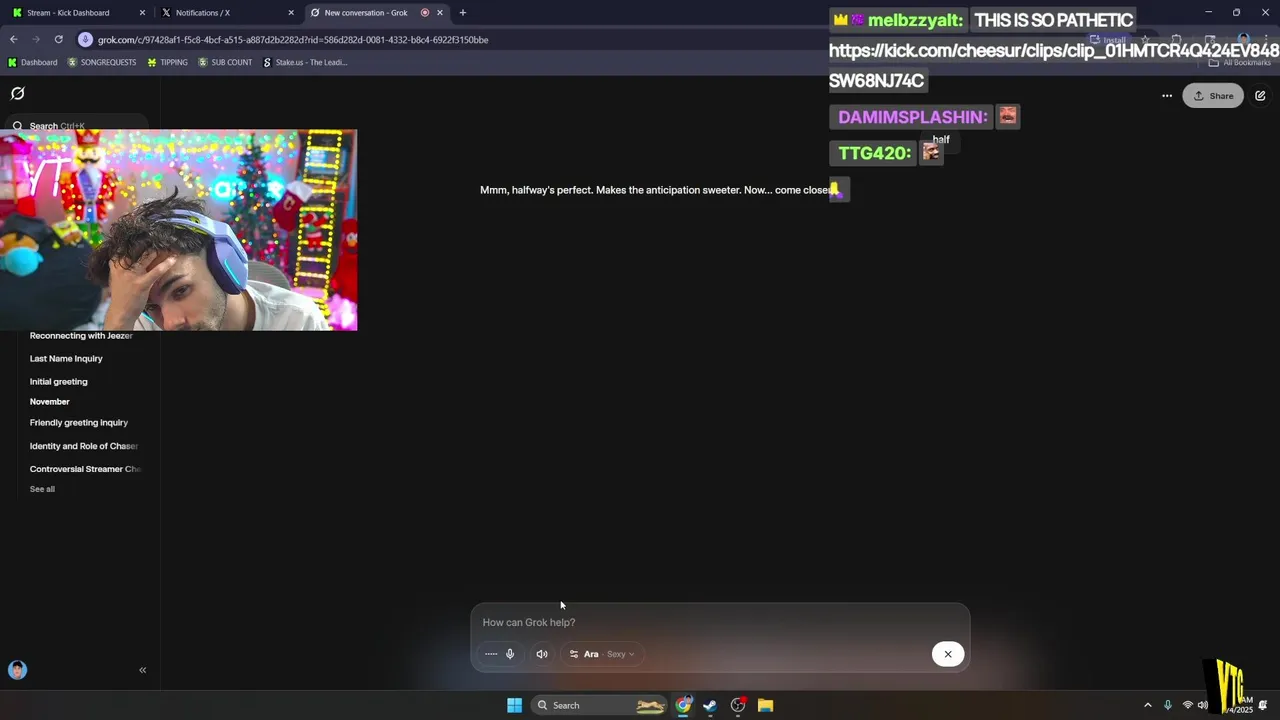Open the Chrome profile avatar

click(x=1243, y=40)
